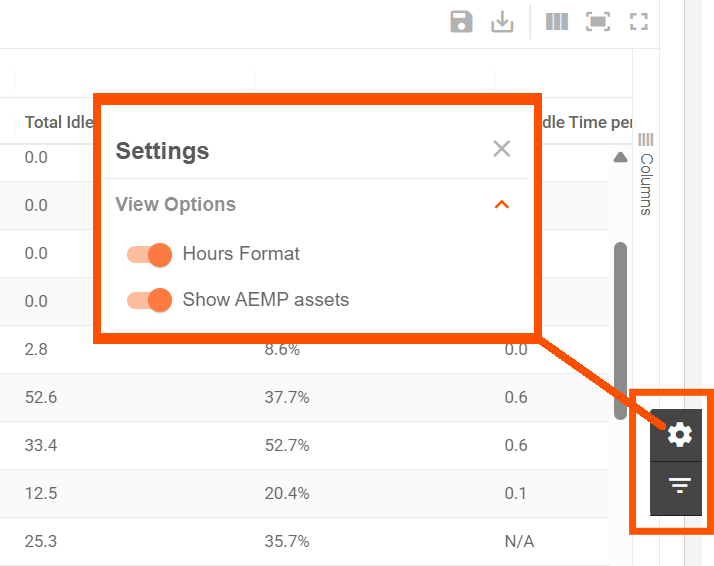Click the N/A cell in last row
Screen dimensions: 714x566
(519, 541)
